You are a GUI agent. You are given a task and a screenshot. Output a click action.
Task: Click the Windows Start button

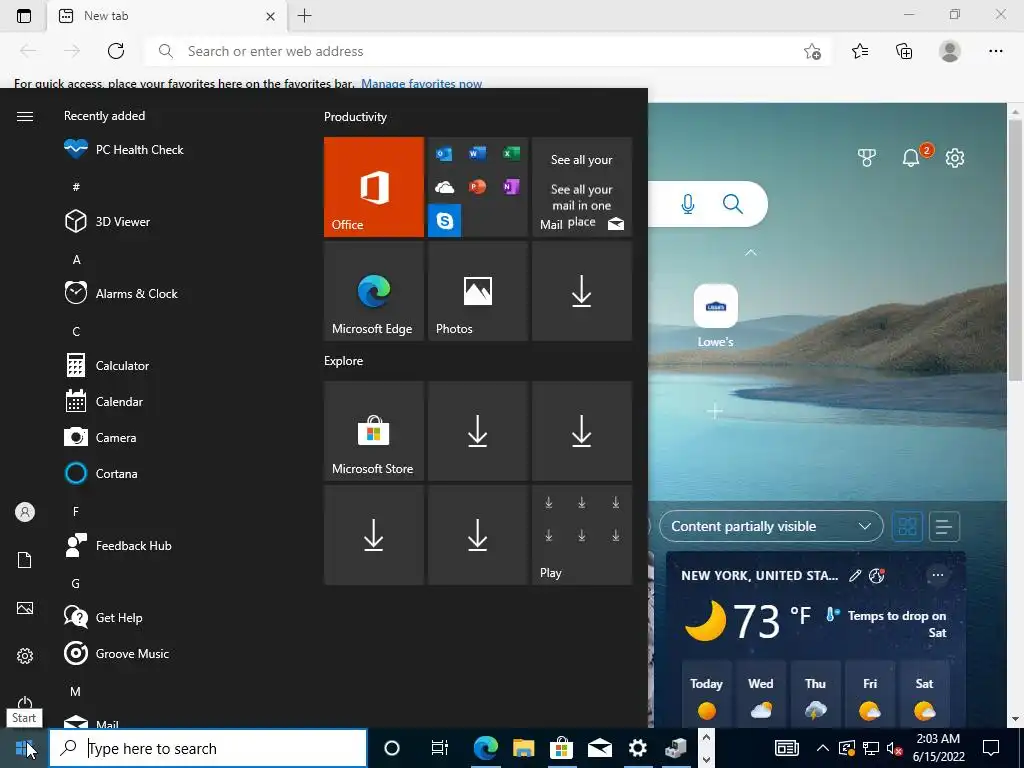[24, 748]
